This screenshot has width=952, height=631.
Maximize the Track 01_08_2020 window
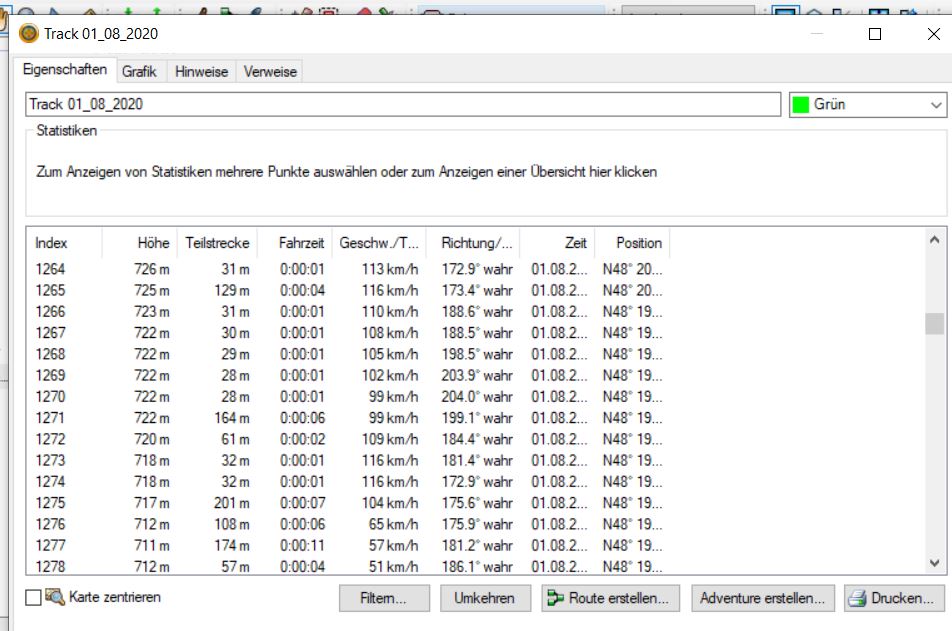pyautogui.click(x=875, y=34)
